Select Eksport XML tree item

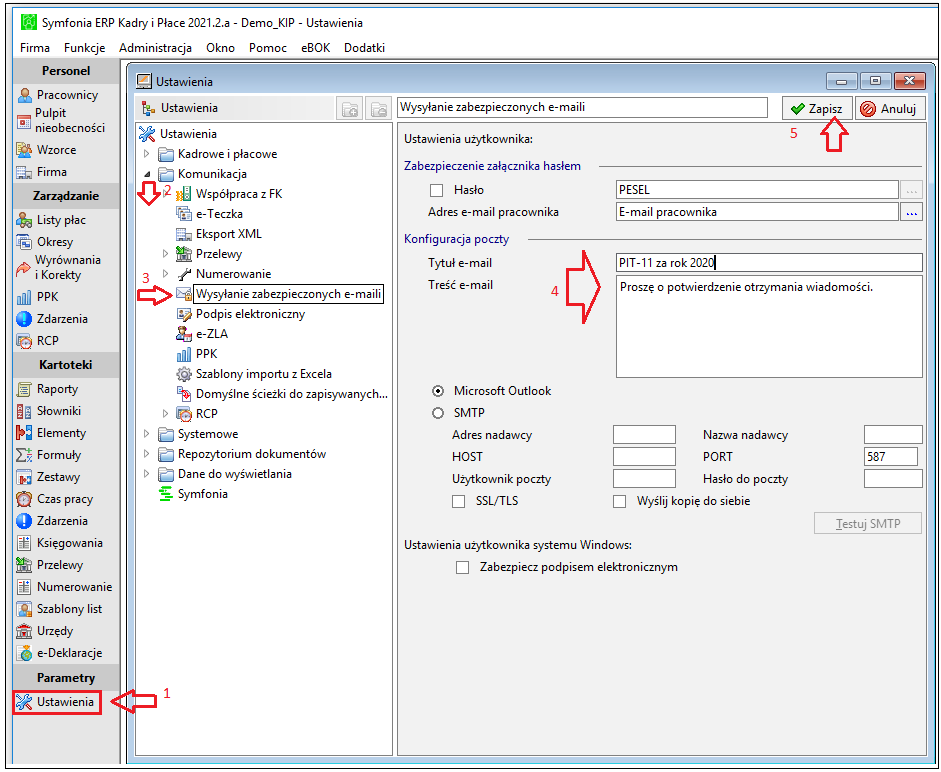click(x=229, y=234)
